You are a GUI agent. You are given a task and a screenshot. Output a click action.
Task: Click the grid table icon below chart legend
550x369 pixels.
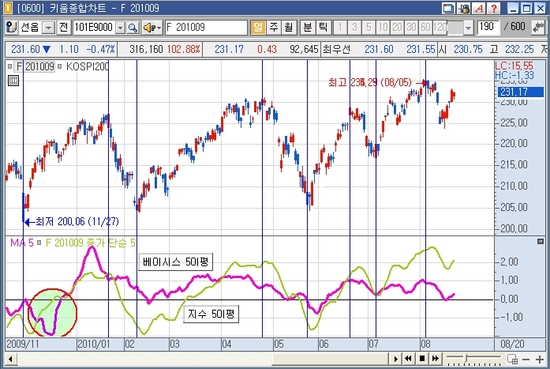13,81
